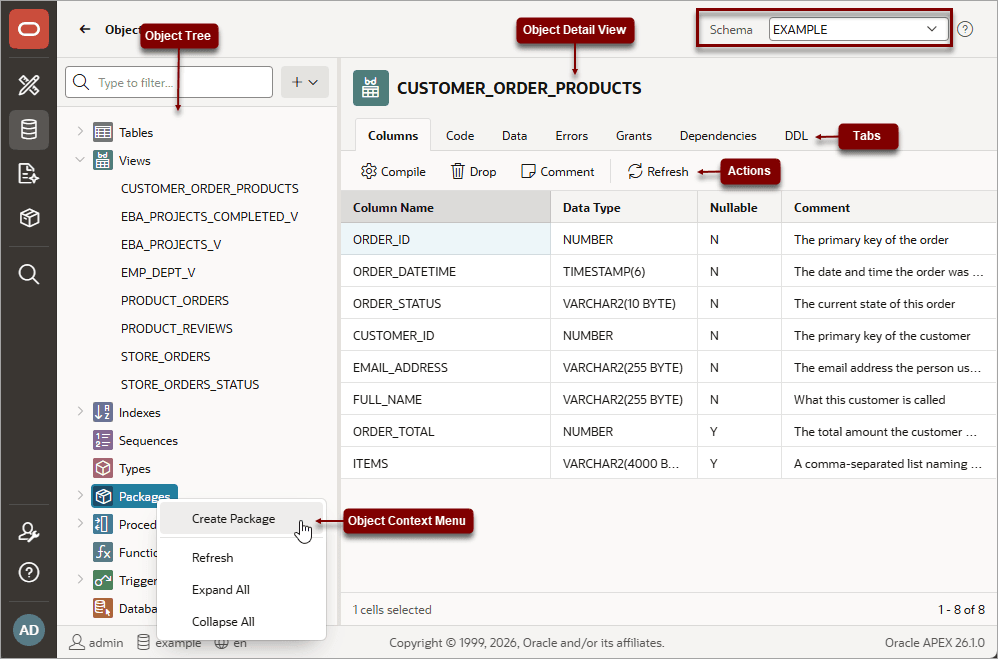Click the Comment action button
This screenshot has height=659, width=998.
(558, 171)
